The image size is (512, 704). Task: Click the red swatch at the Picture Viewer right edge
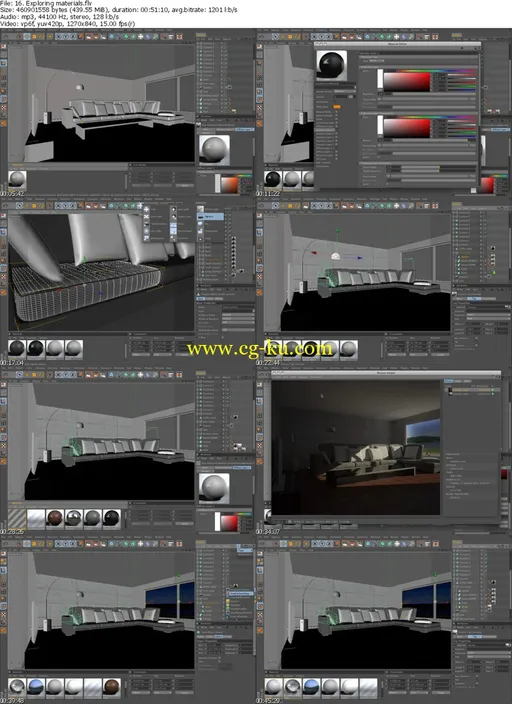pyautogui.click(x=504, y=474)
